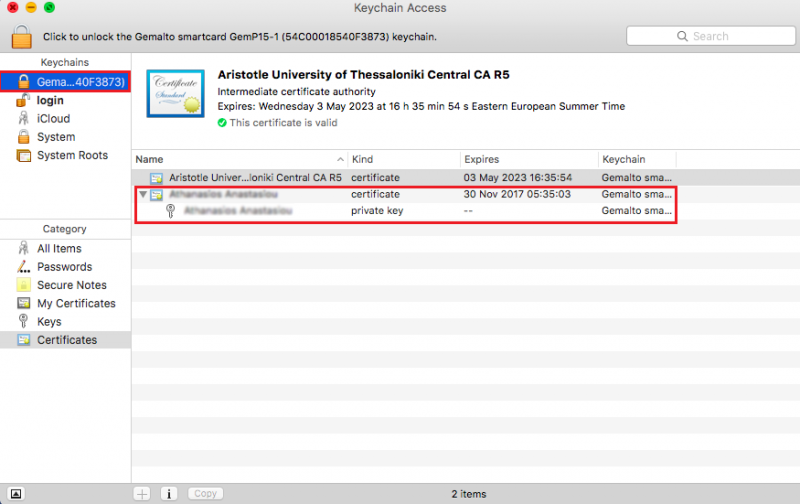Click the Add (plus) button at bottom
The image size is (800, 504).
(x=142, y=494)
